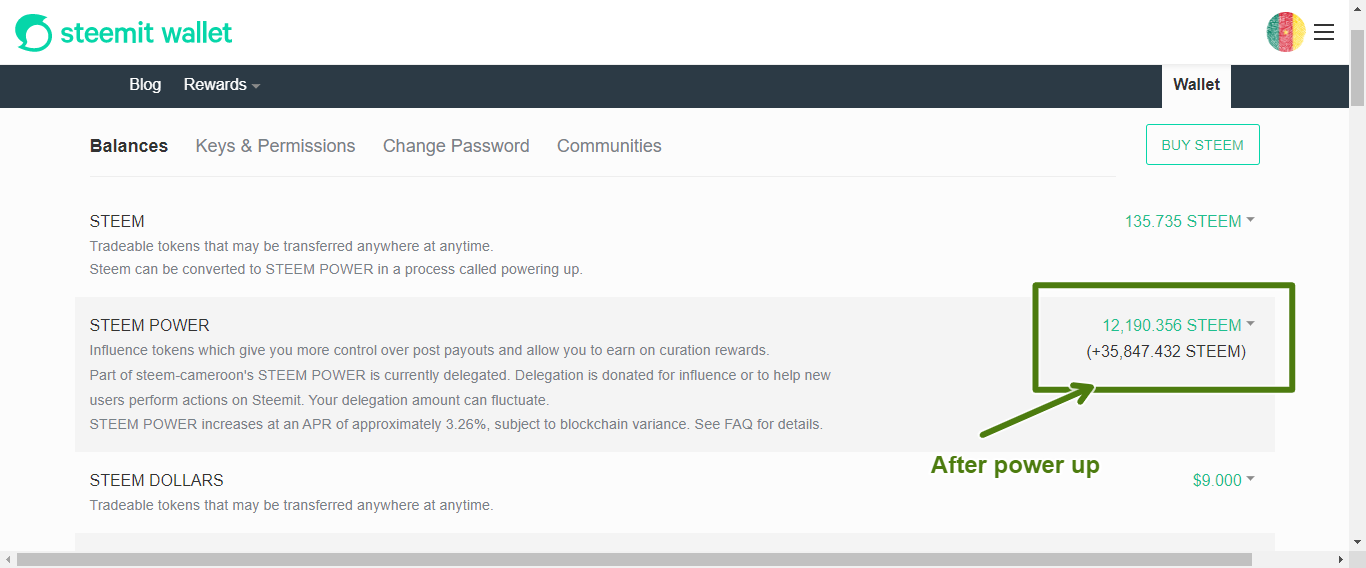Select the Wallet tab

[x=1196, y=85]
